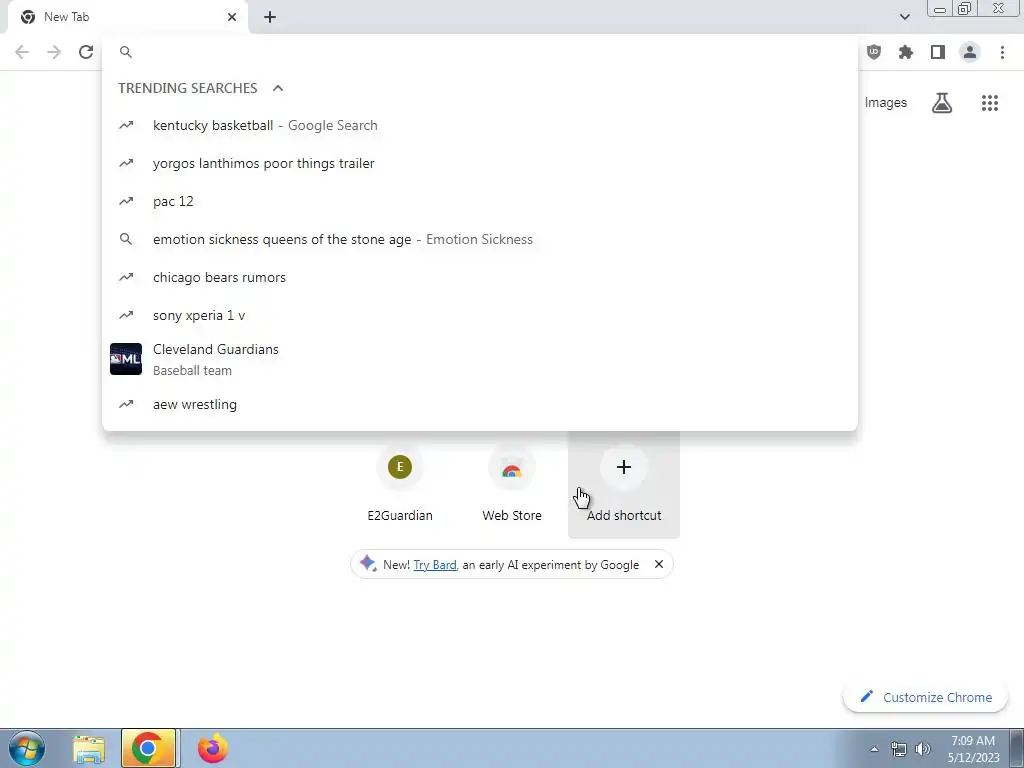1024x768 pixels.
Task: Show hidden system tray icons
Action: click(x=874, y=749)
